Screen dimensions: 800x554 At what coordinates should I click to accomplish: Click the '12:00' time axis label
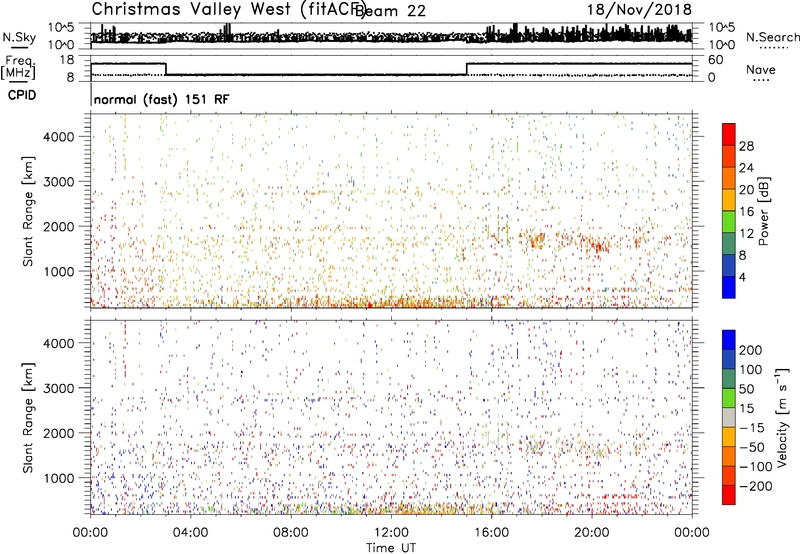pyautogui.click(x=391, y=533)
